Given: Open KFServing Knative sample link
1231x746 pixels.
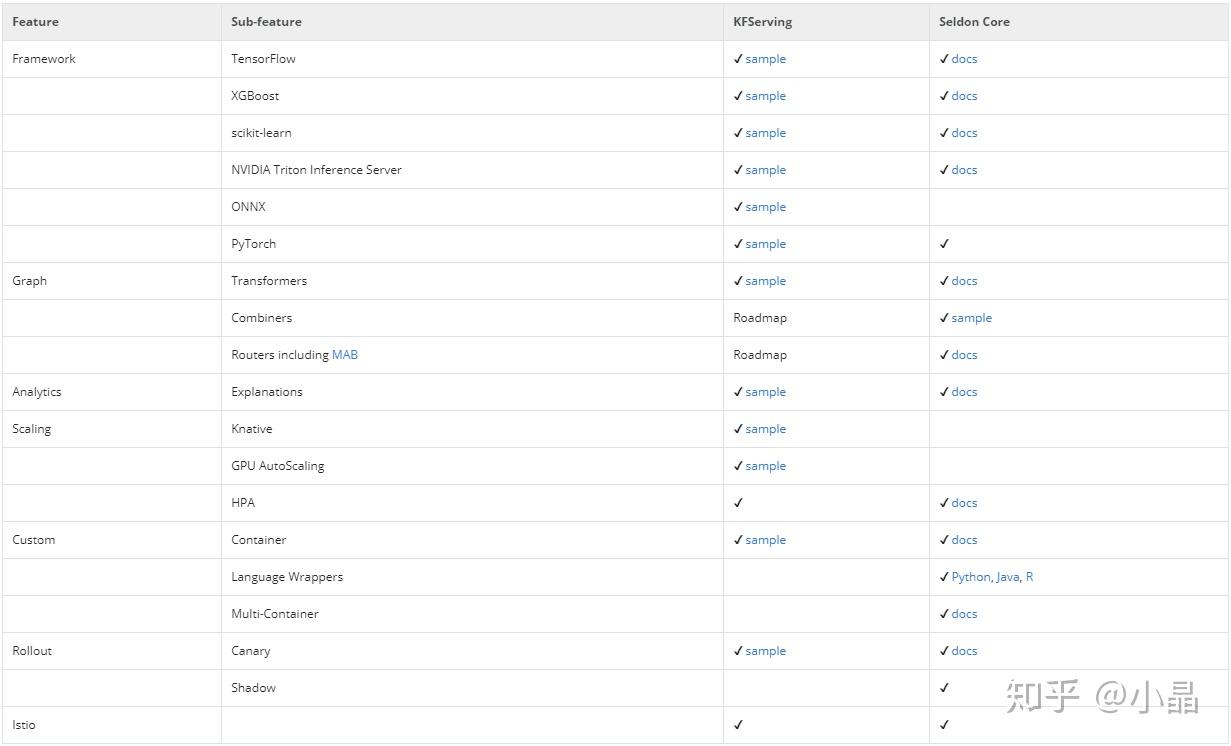Looking at the screenshot, I should pyautogui.click(x=765, y=429).
